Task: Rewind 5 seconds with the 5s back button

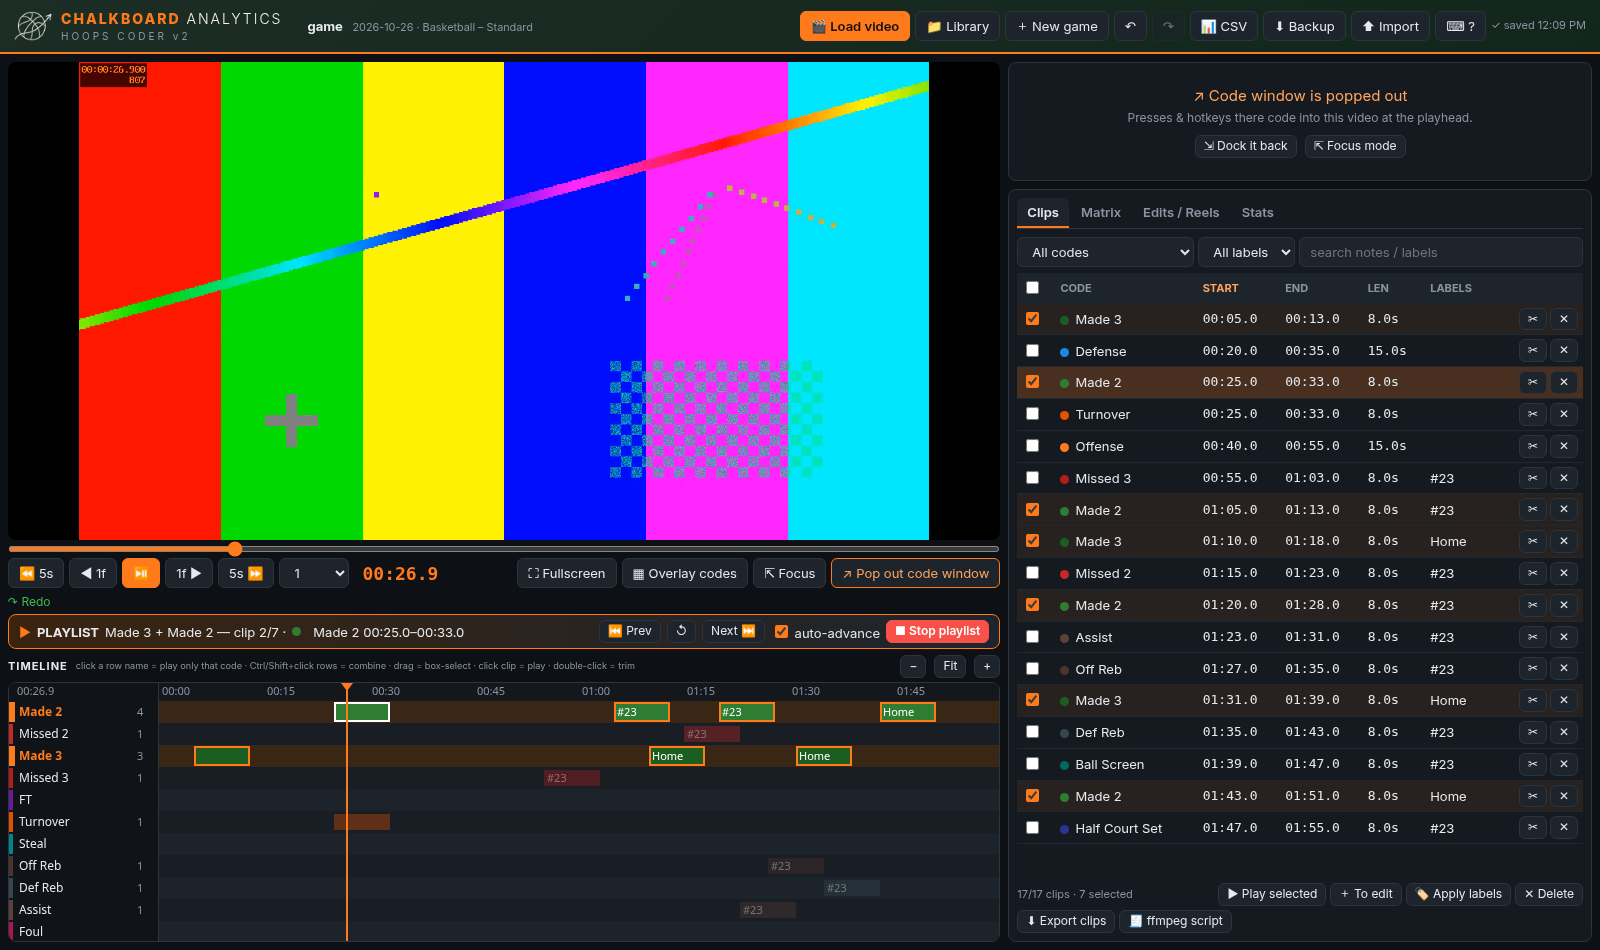Action: pyautogui.click(x=36, y=574)
